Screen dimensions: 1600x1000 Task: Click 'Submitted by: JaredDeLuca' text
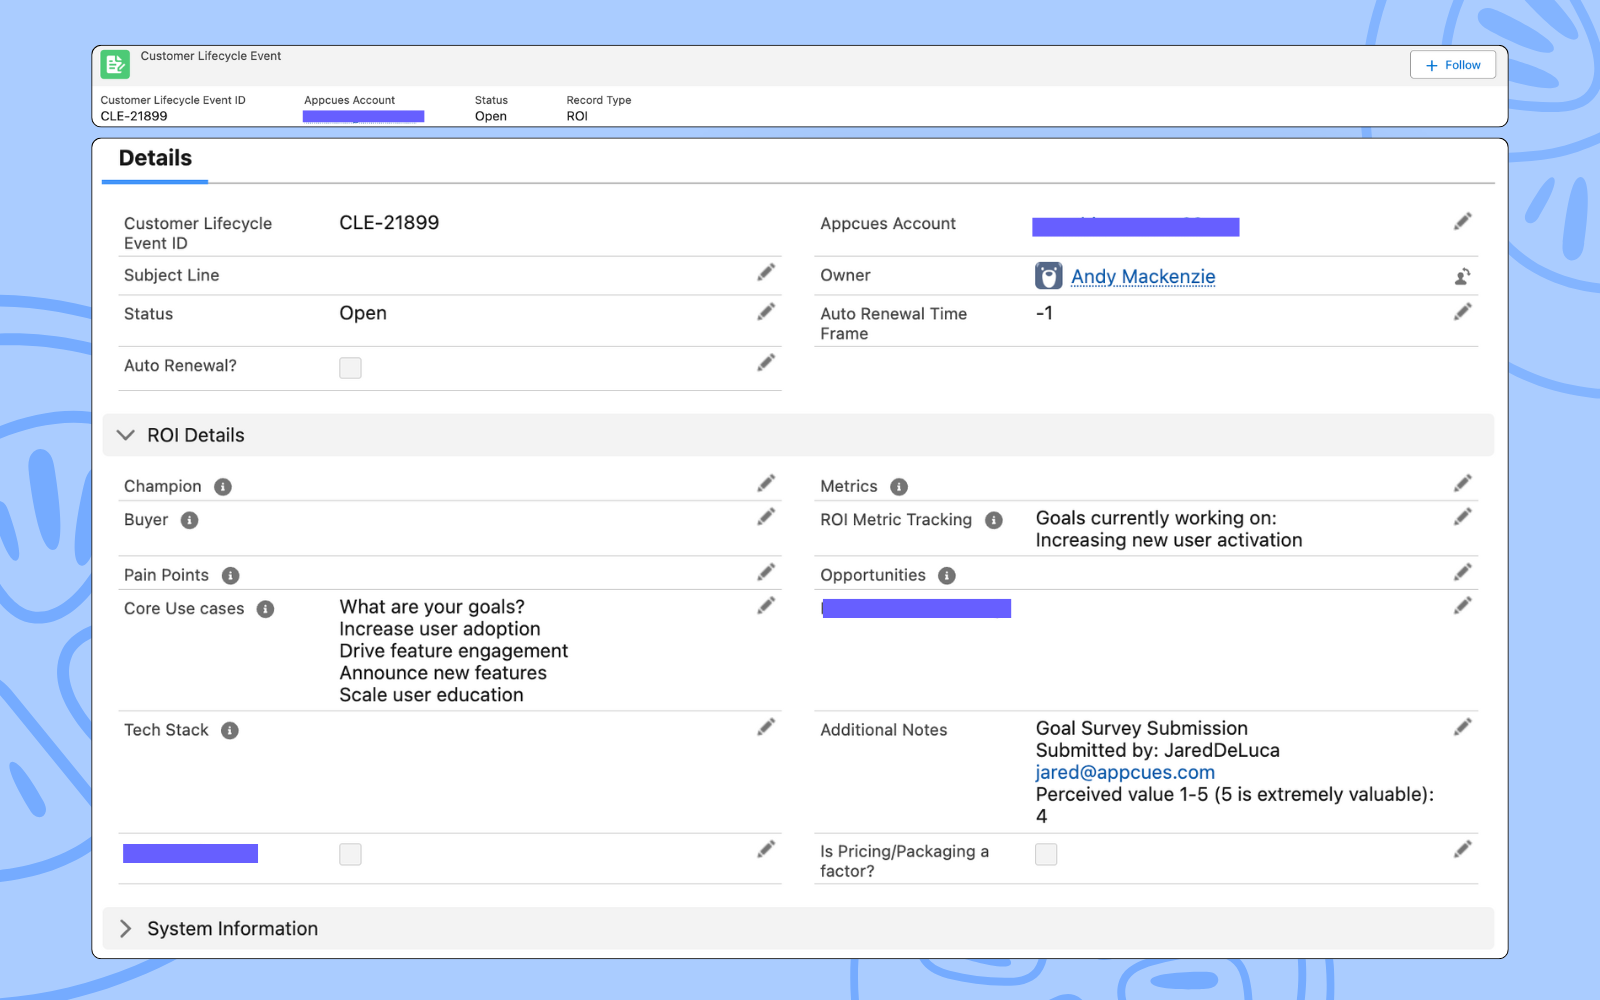click(x=1157, y=751)
